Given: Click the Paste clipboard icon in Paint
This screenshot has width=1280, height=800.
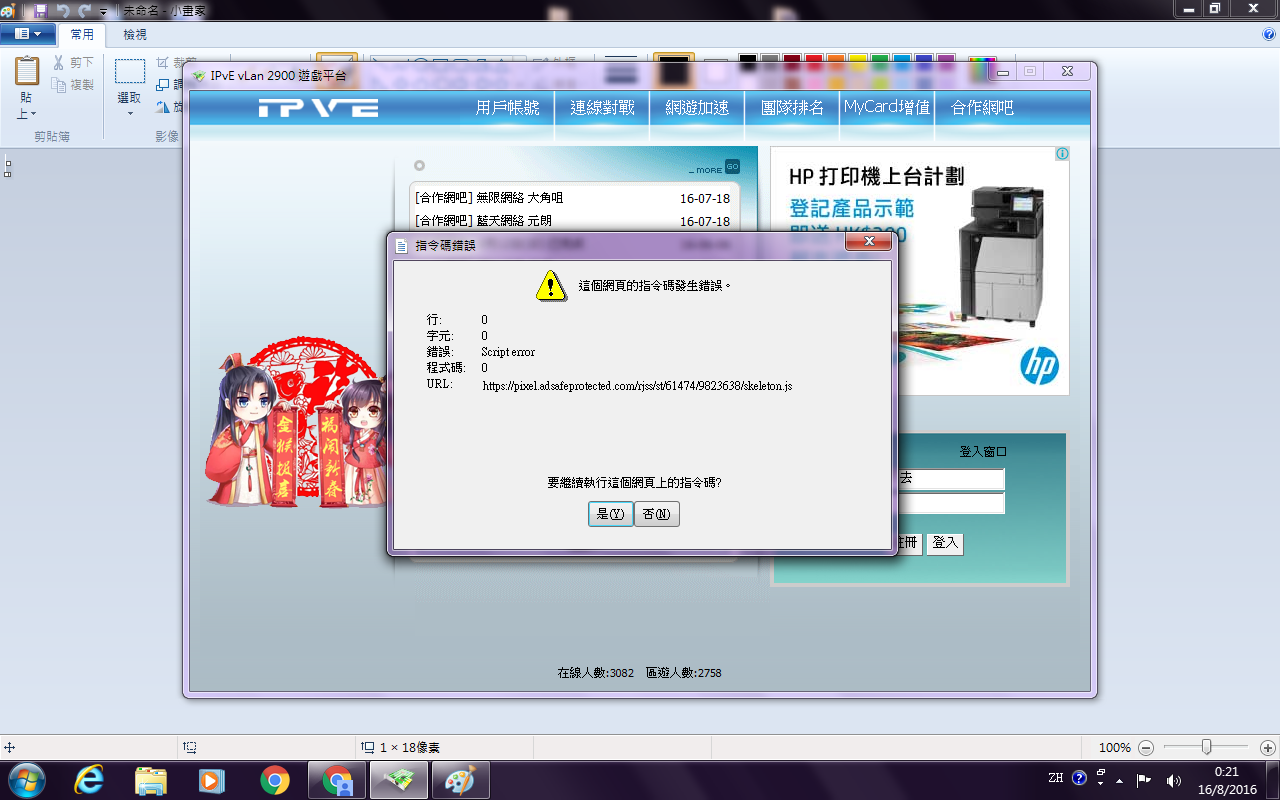Looking at the screenshot, I should click(27, 72).
